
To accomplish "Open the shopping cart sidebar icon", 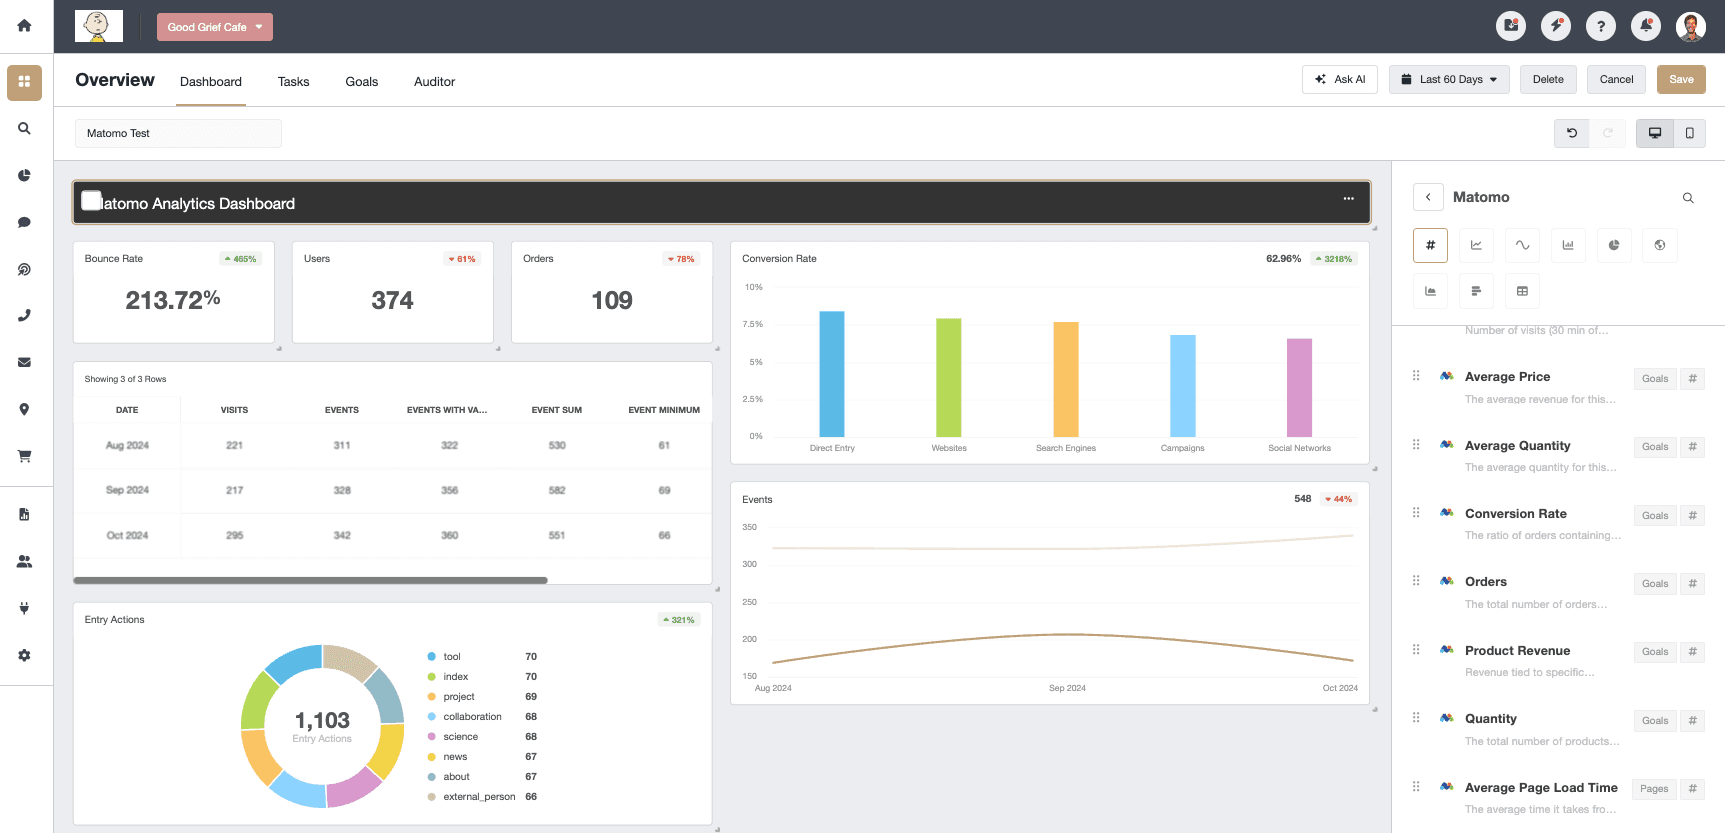I will [x=24, y=456].
